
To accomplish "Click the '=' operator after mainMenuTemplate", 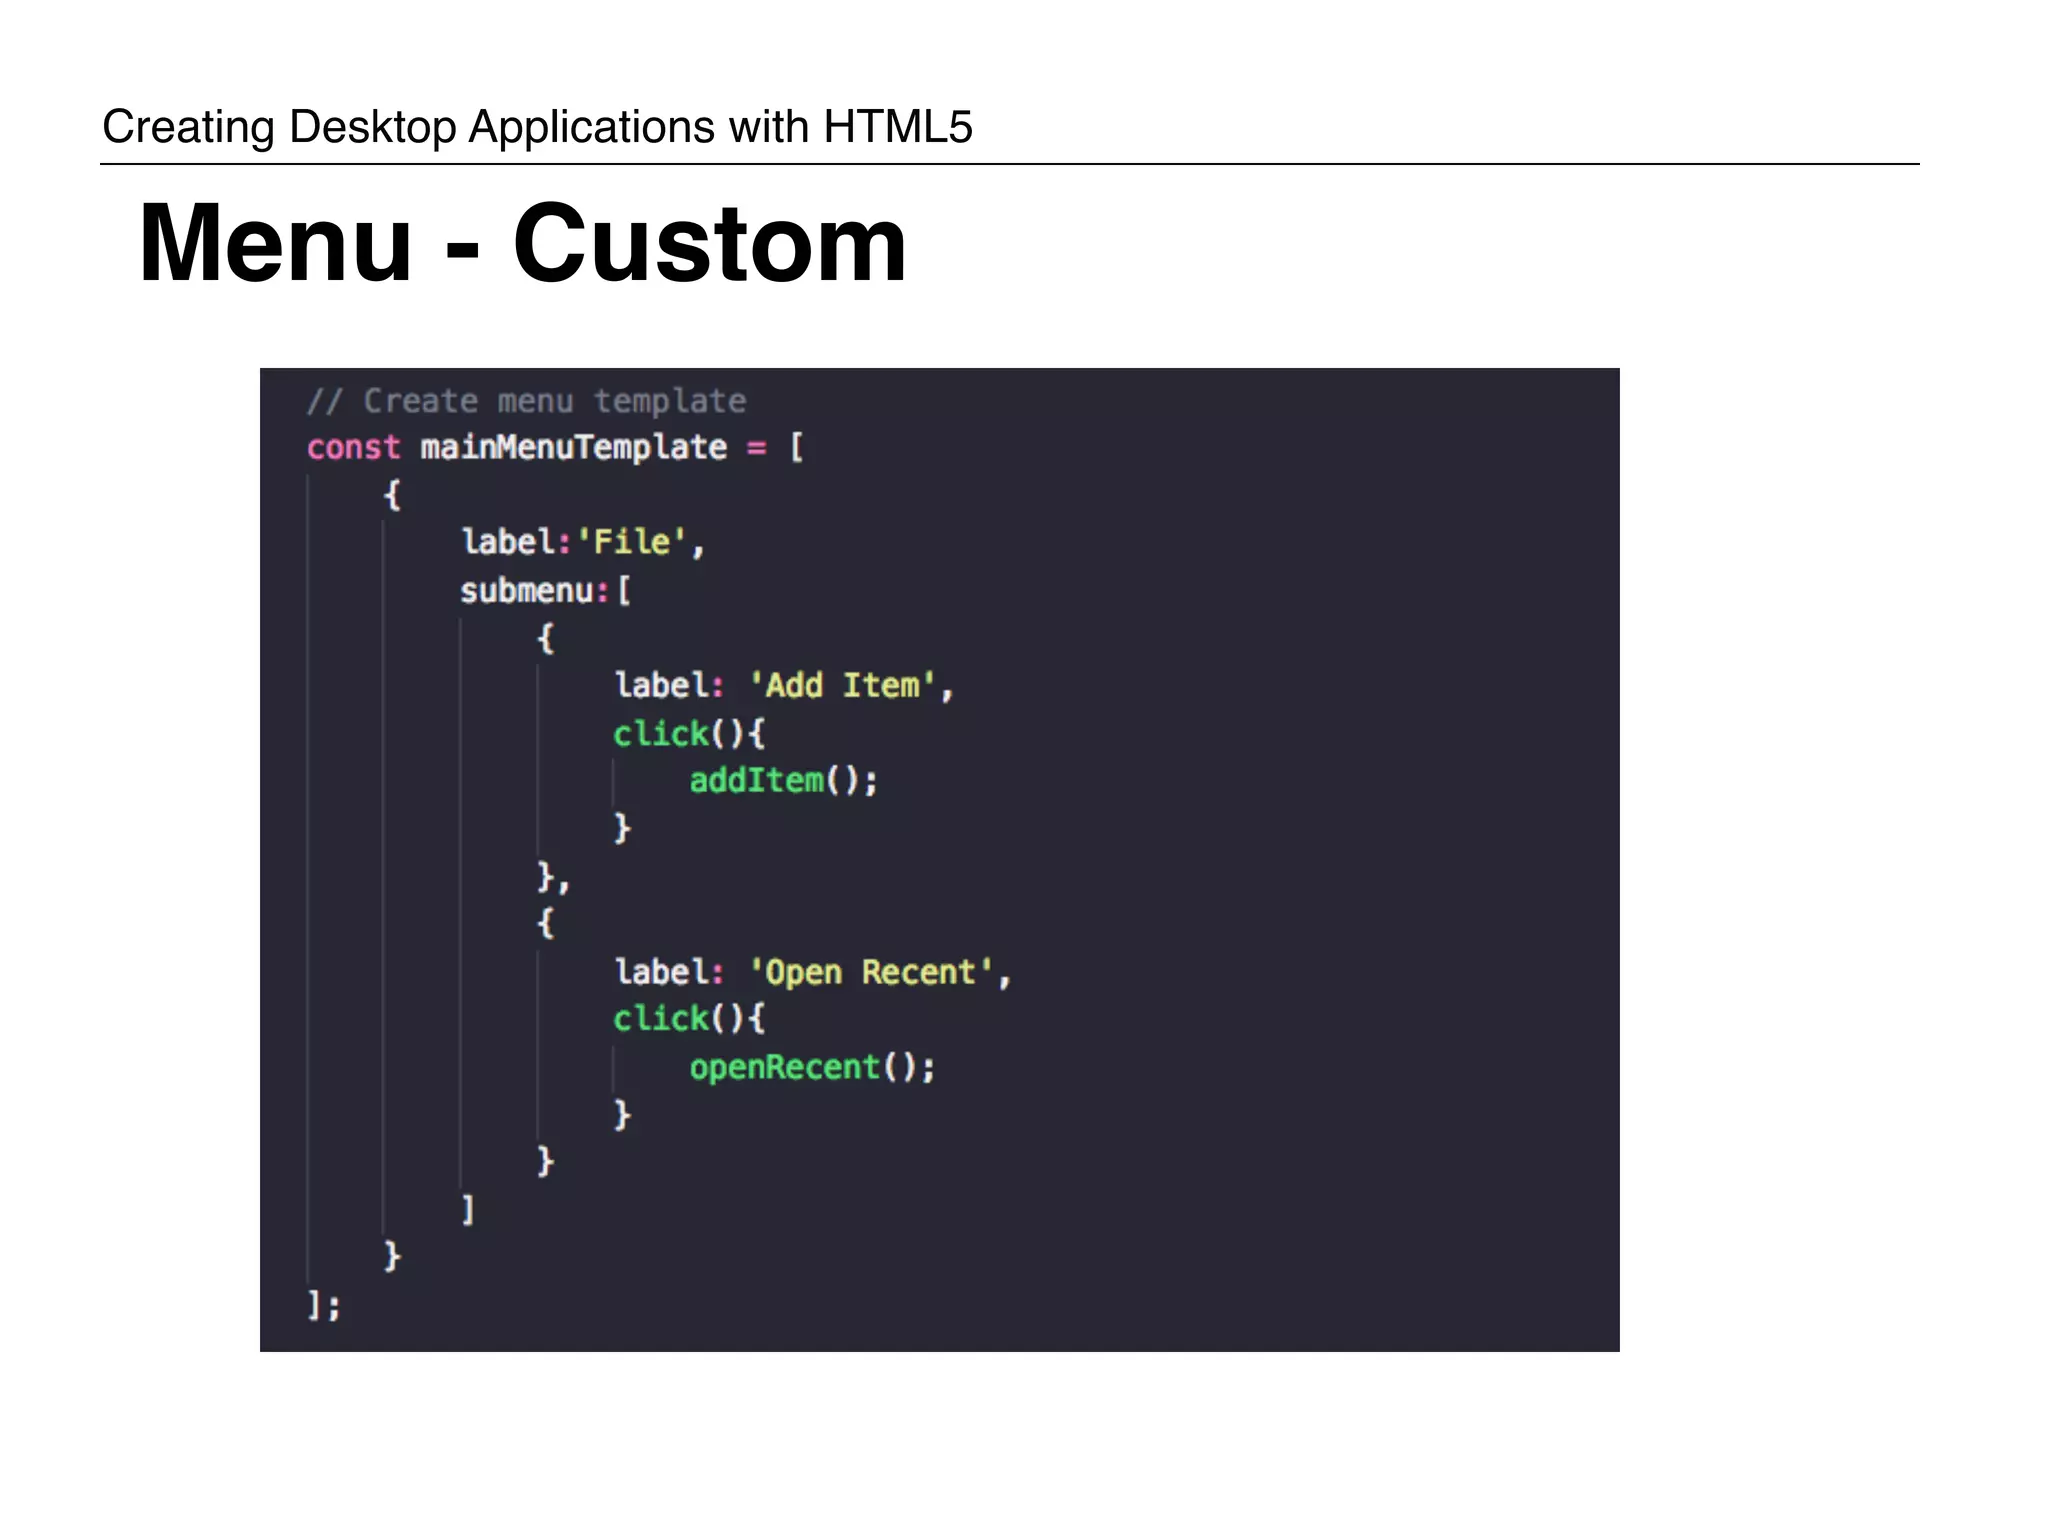I will (x=757, y=448).
